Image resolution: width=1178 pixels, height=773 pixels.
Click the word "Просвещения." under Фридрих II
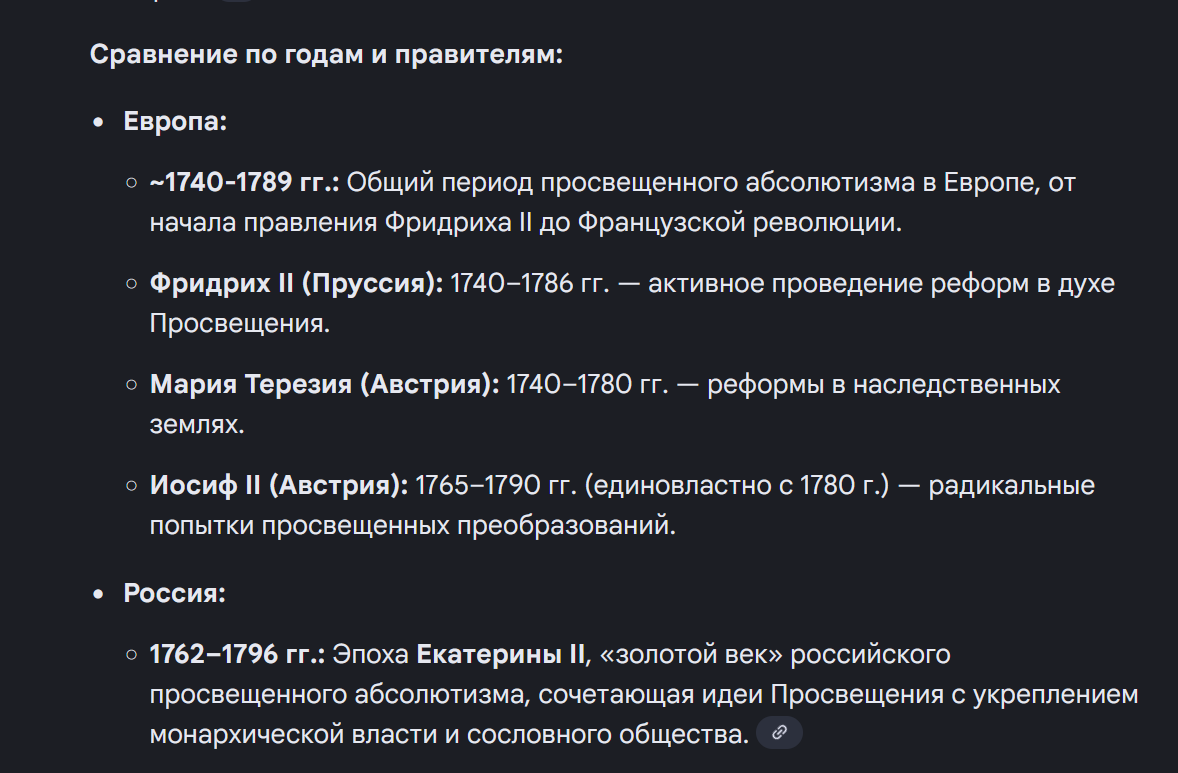[239, 324]
